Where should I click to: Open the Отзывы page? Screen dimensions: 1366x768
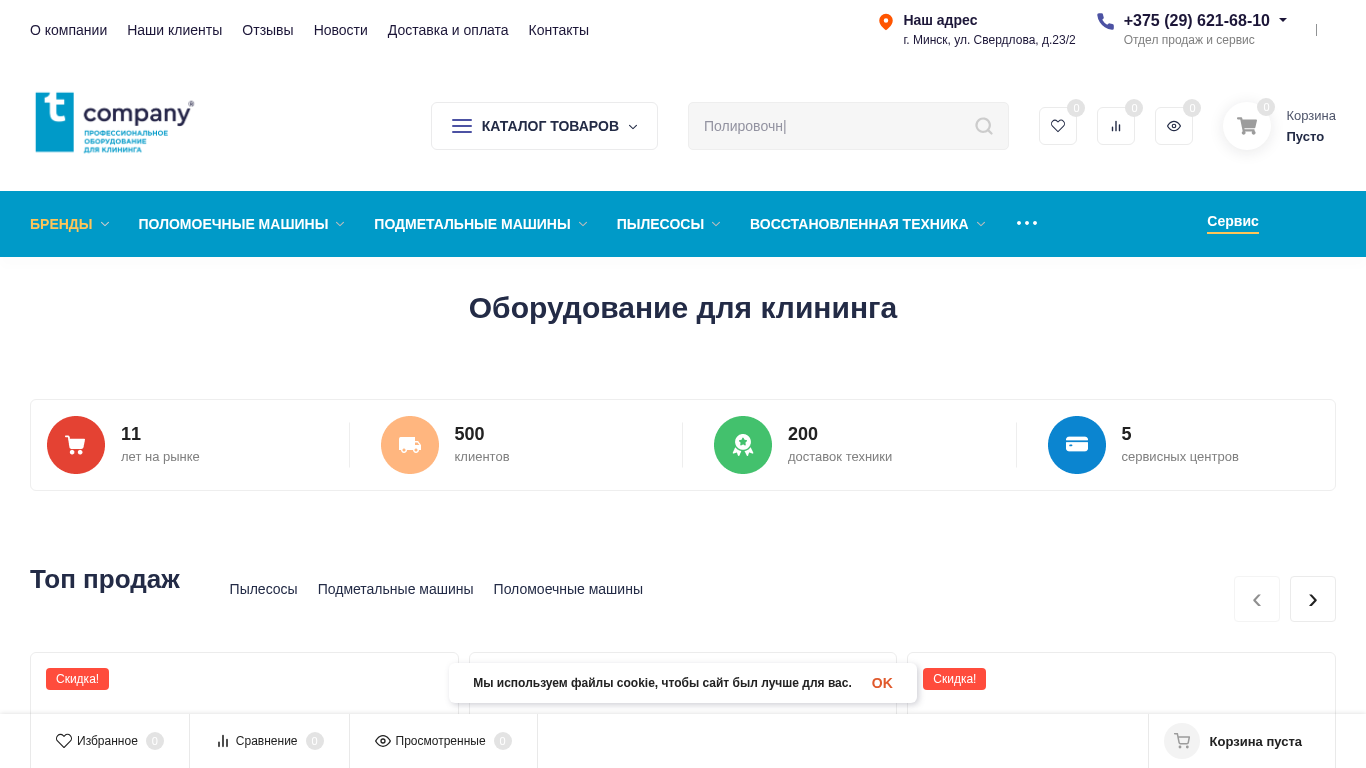point(268,30)
